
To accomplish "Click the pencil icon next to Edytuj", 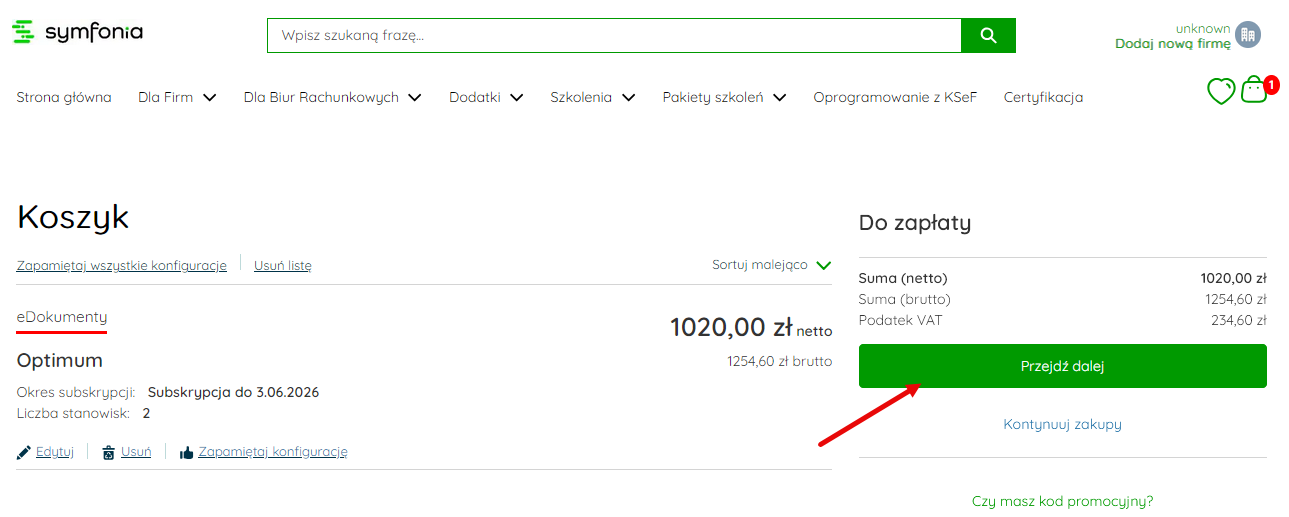I will coord(24,452).
